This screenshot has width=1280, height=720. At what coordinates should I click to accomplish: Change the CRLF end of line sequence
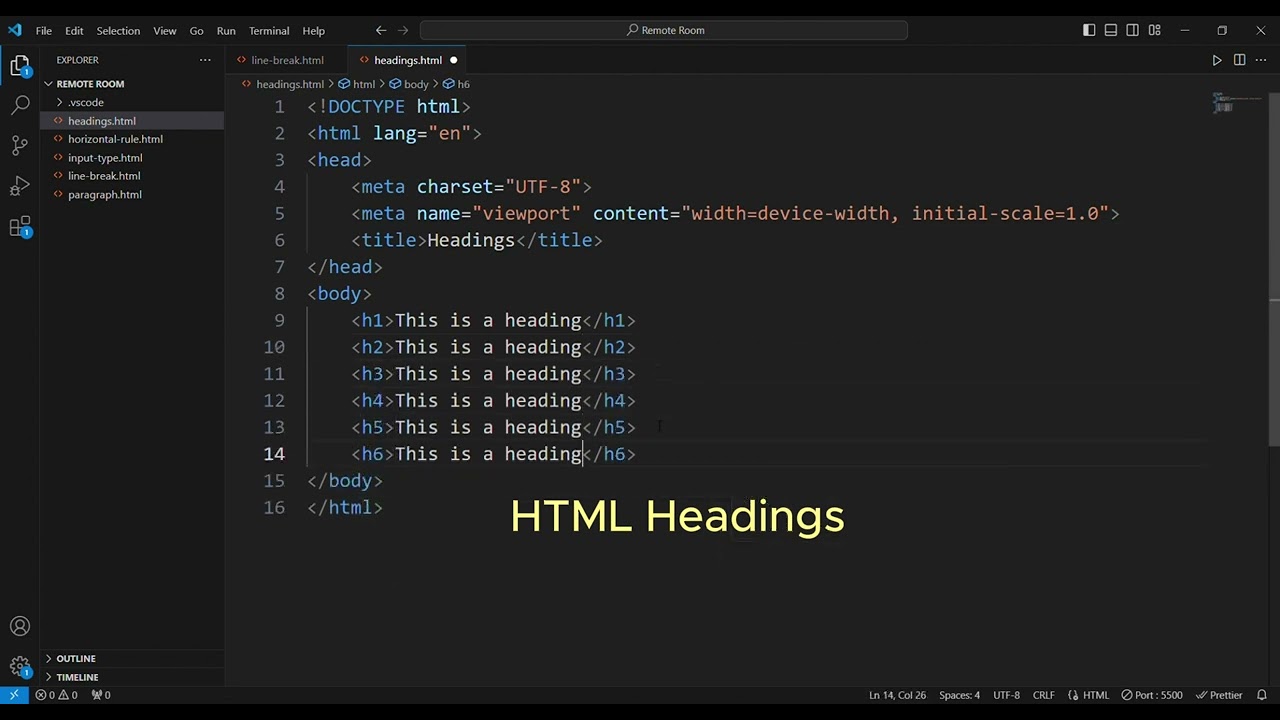click(x=1043, y=695)
